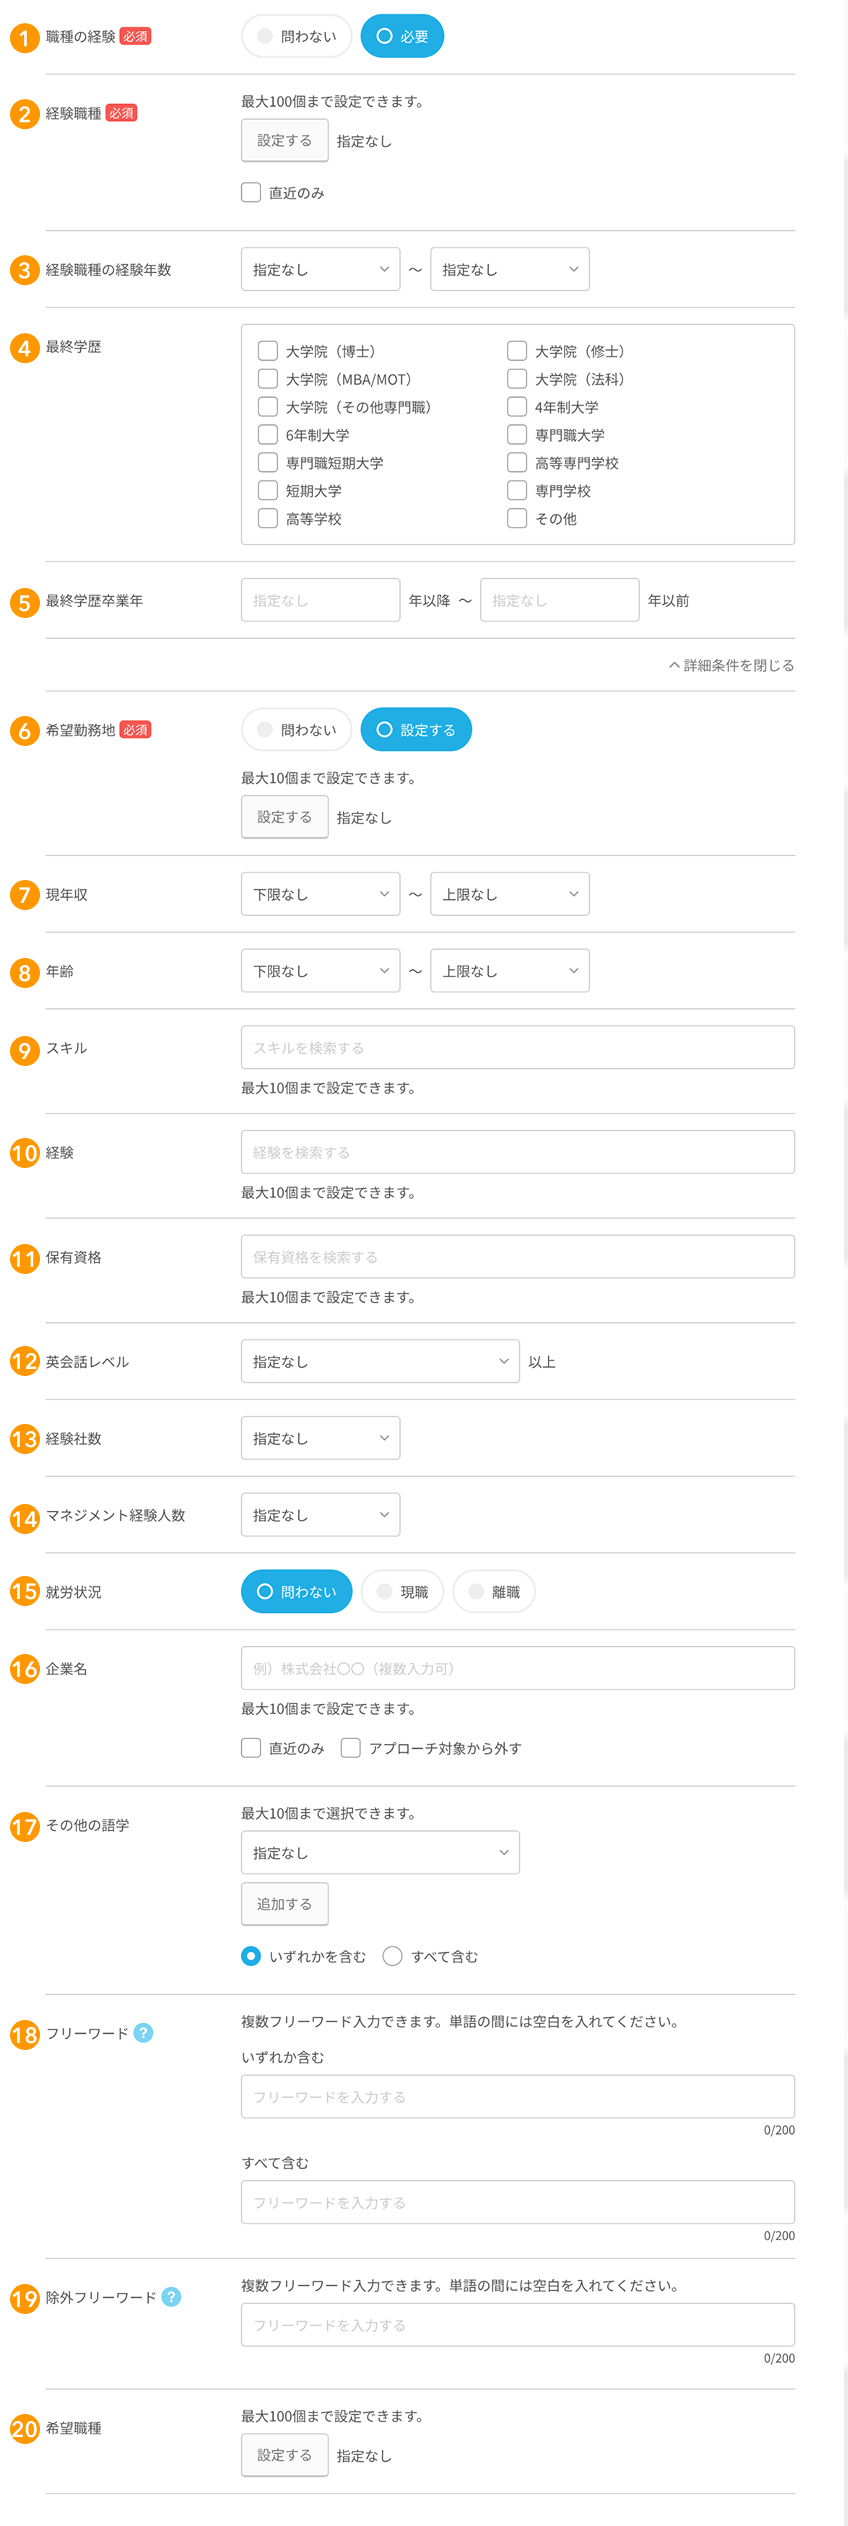Viewport: 848px width, 2526px height.
Task: Click the スキルを検索する field
Action: [518, 1047]
